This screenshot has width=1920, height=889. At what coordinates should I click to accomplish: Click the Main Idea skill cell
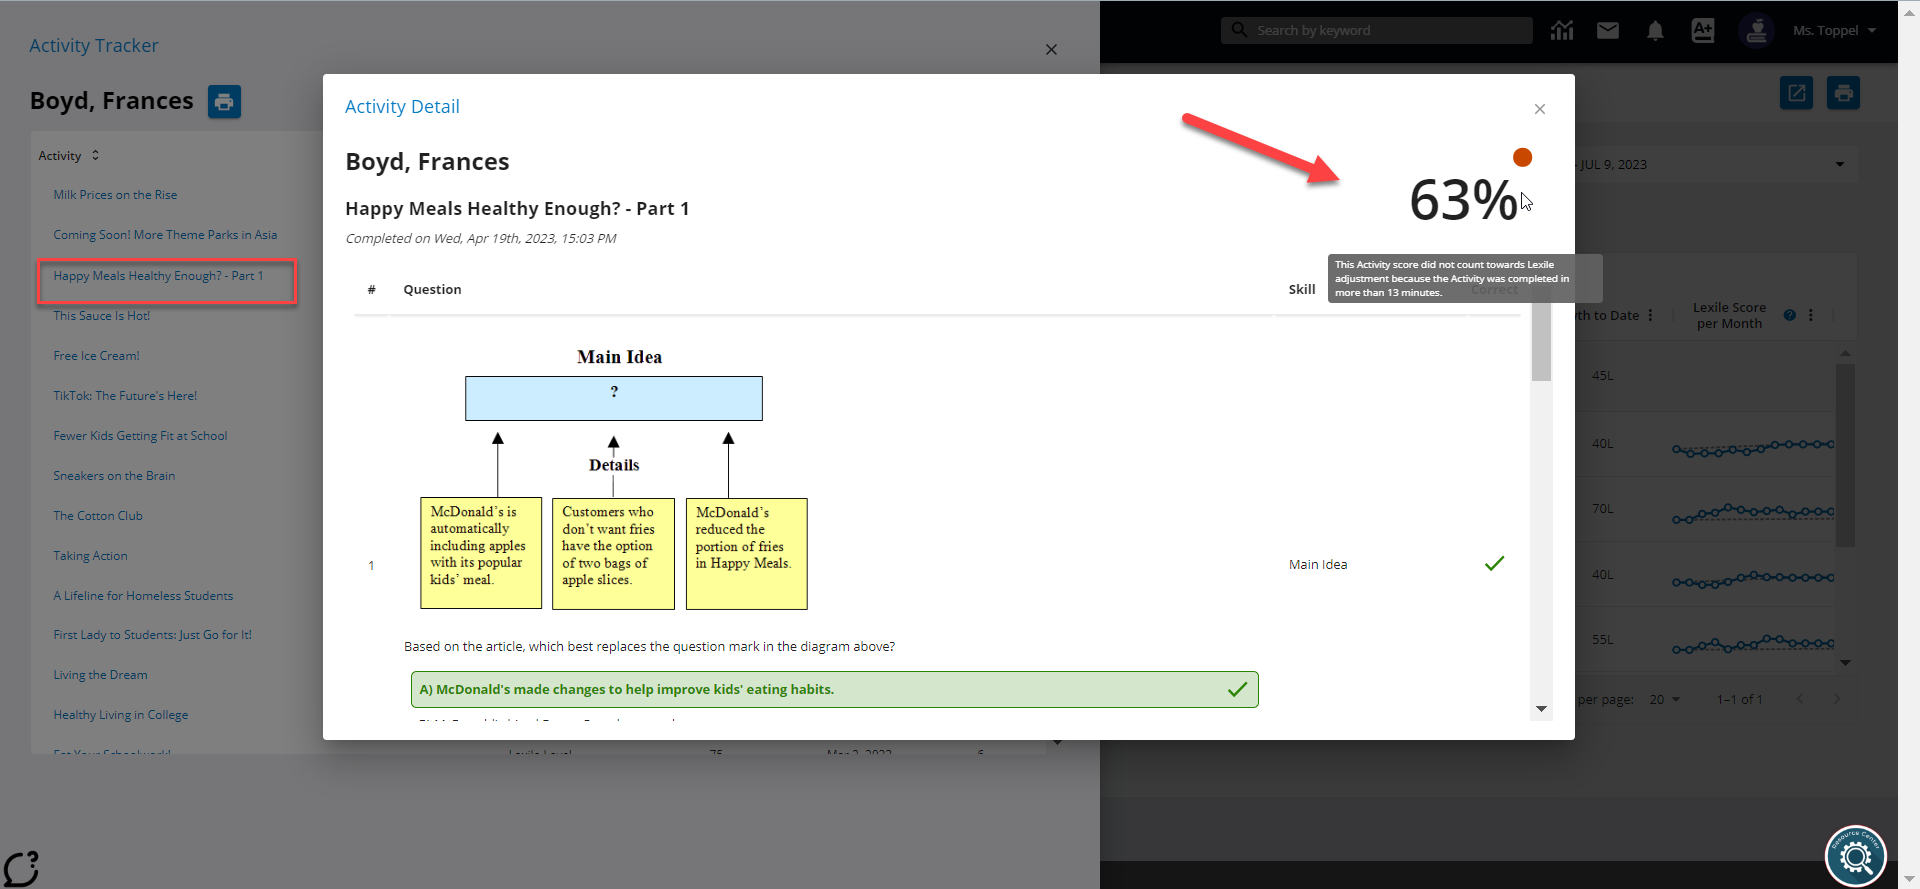[x=1317, y=565]
